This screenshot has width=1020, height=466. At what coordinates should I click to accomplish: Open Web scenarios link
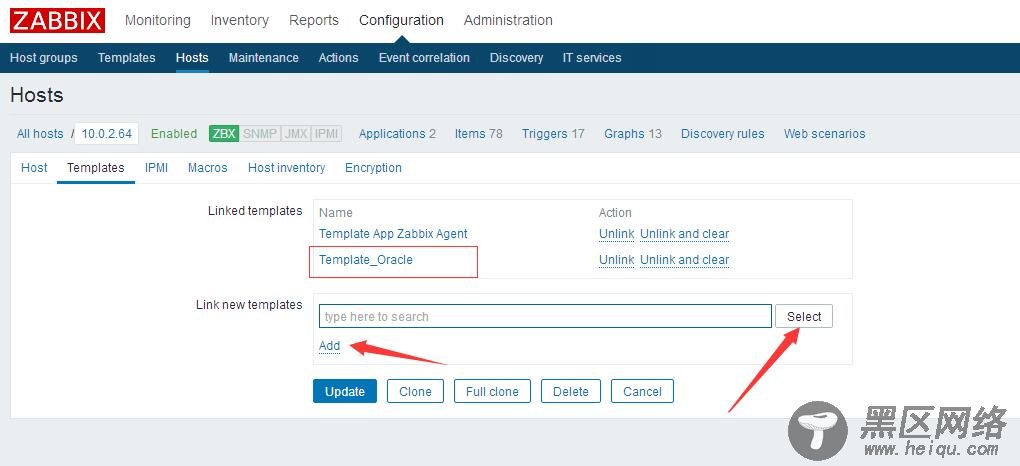click(x=824, y=133)
